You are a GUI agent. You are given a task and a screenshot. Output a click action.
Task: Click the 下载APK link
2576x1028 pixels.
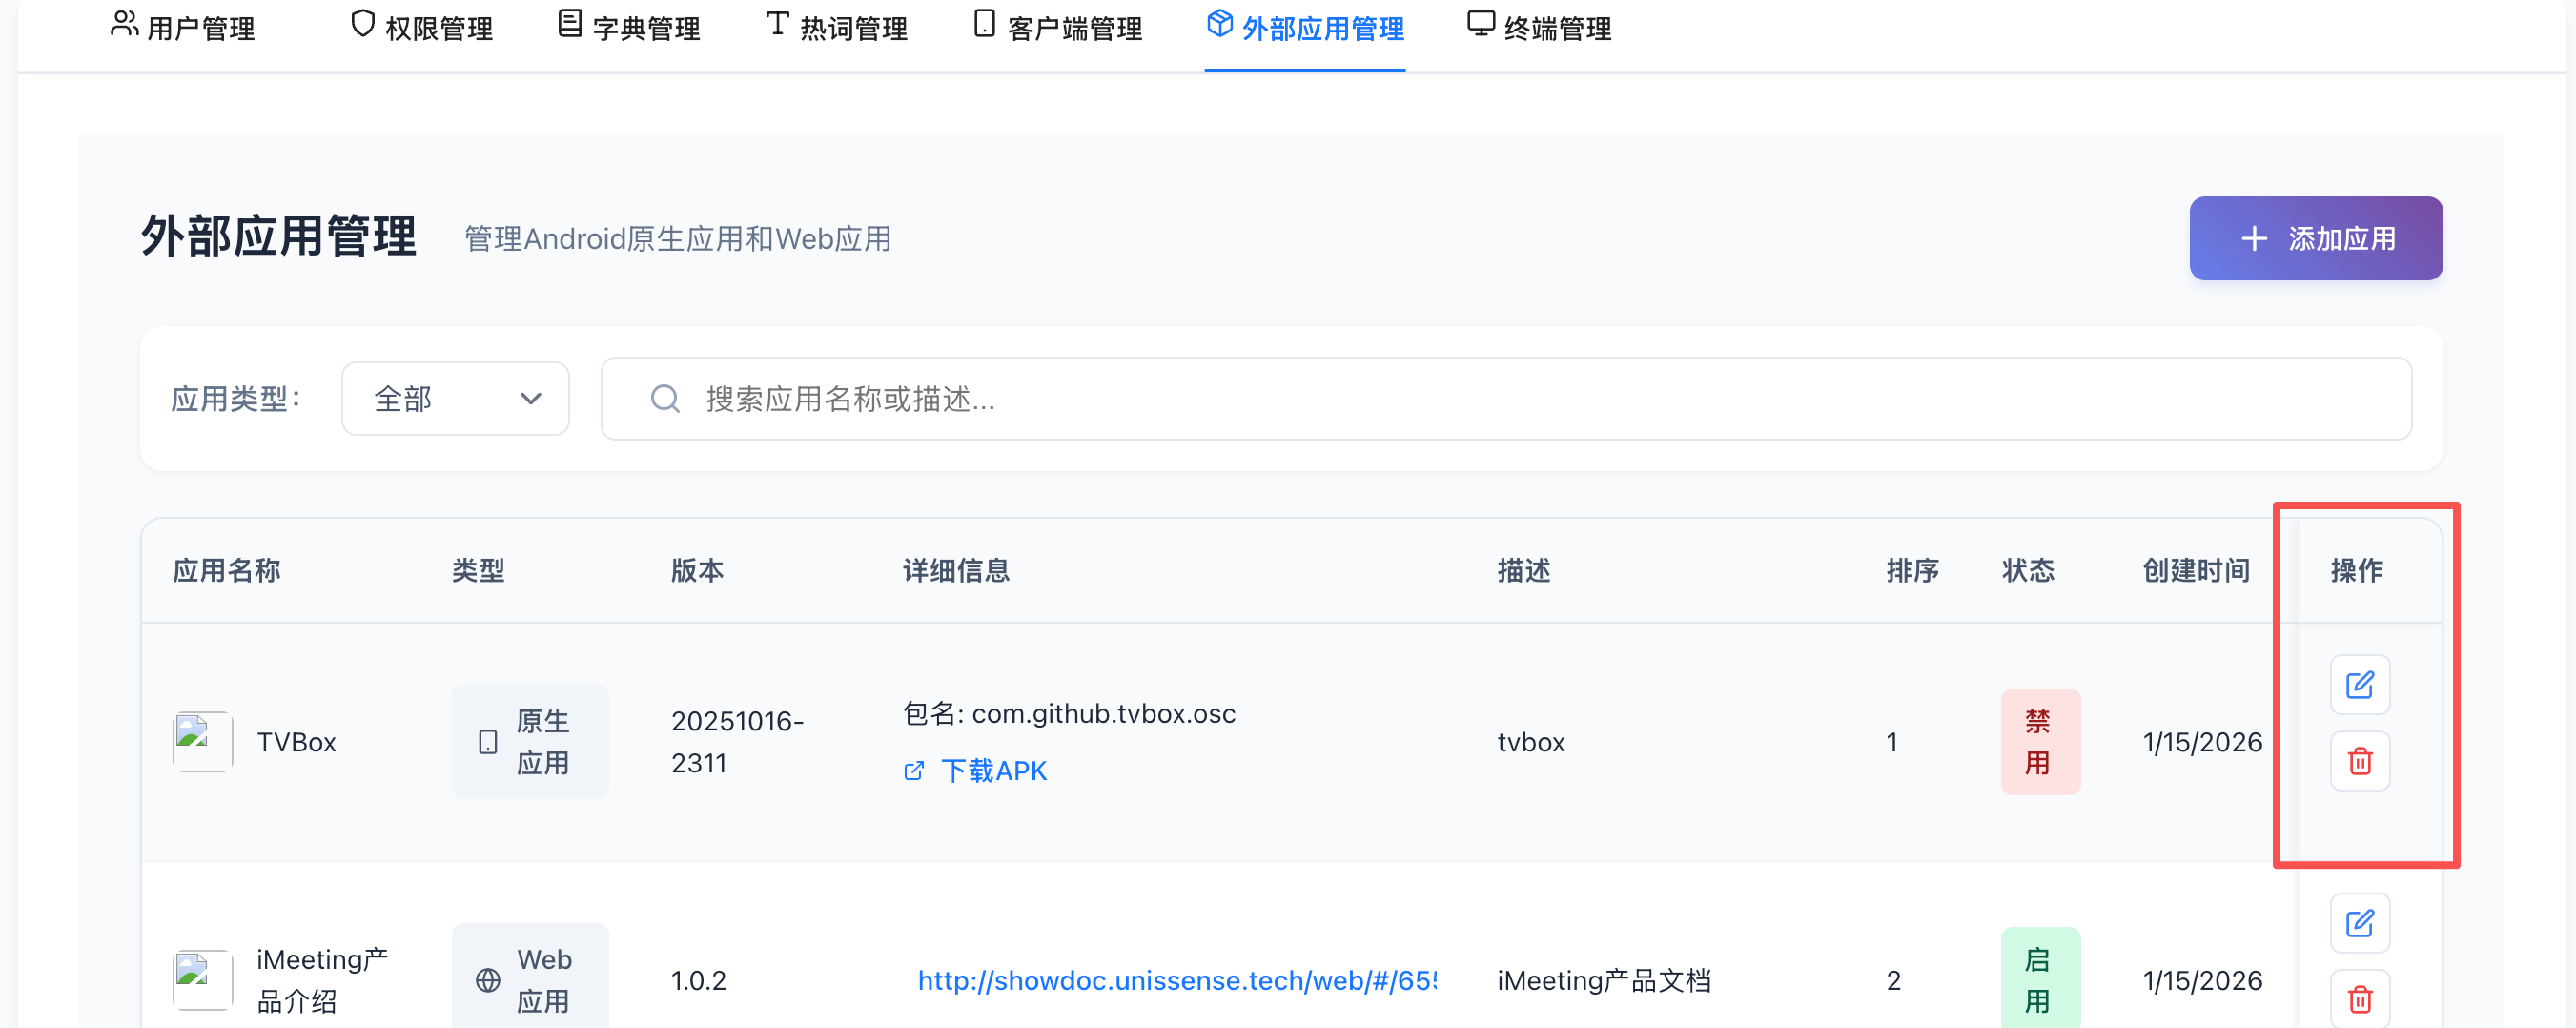pos(992,771)
